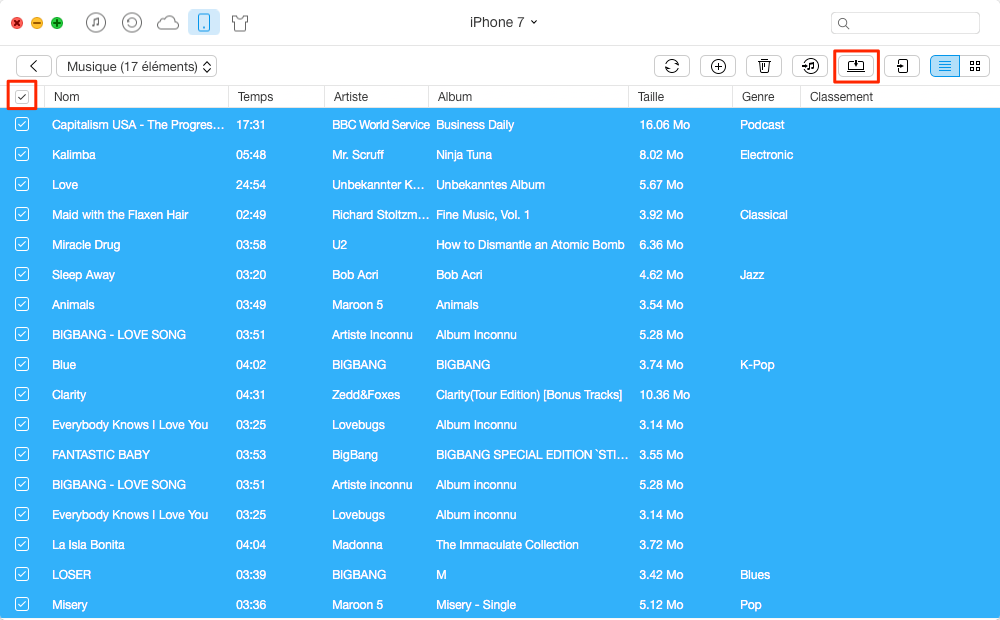Click the genre "K-Pop" in the Blue row
Image resolution: width=1000 pixels, height=620 pixels.
pos(757,365)
